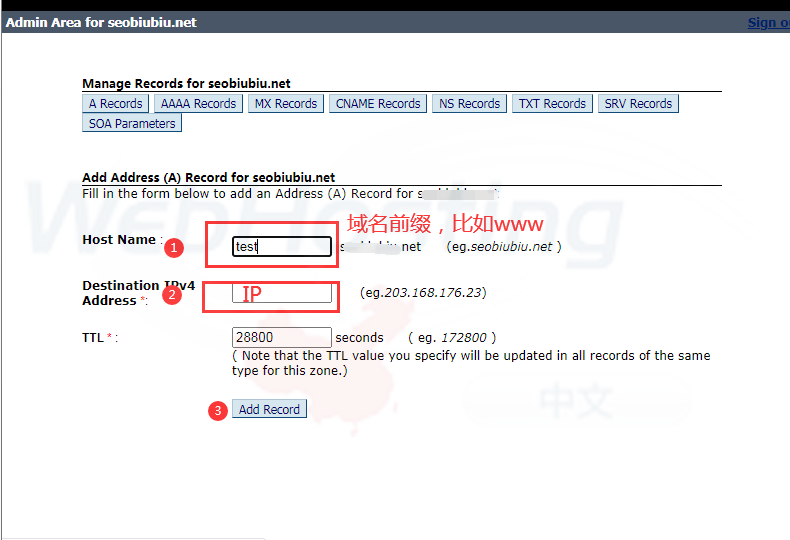
Task: Select the NS Records button
Action: pyautogui.click(x=469, y=104)
